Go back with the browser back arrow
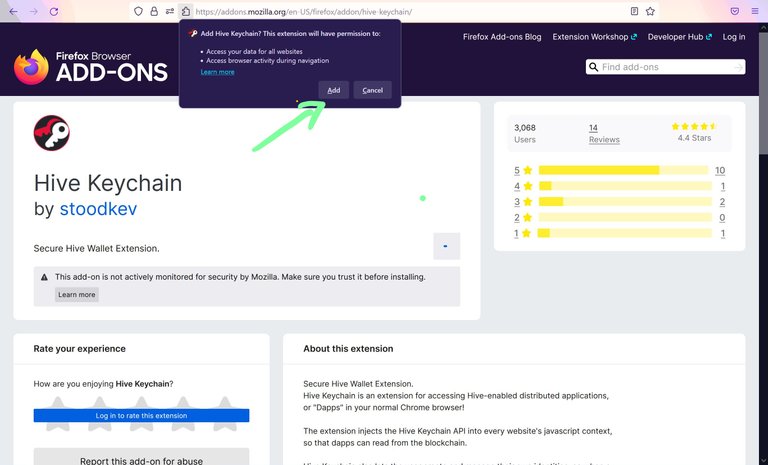 pyautogui.click(x=13, y=12)
